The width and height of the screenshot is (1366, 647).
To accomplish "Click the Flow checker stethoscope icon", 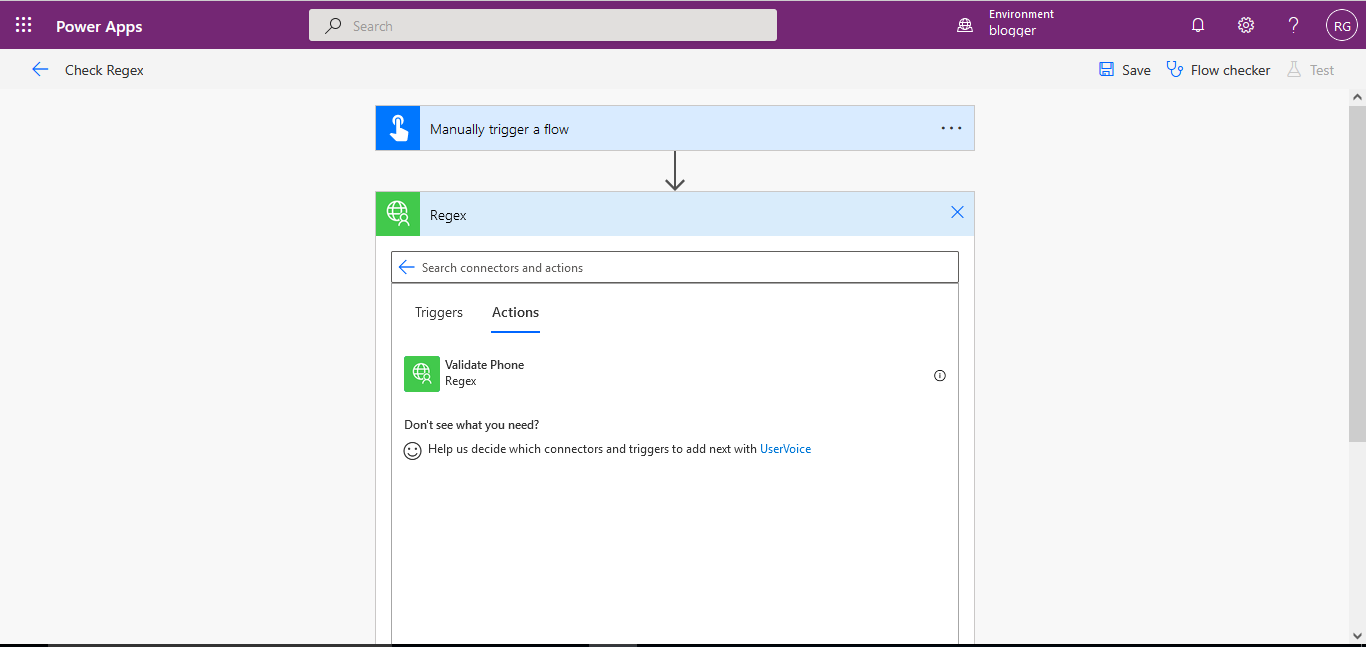I will (x=1175, y=70).
